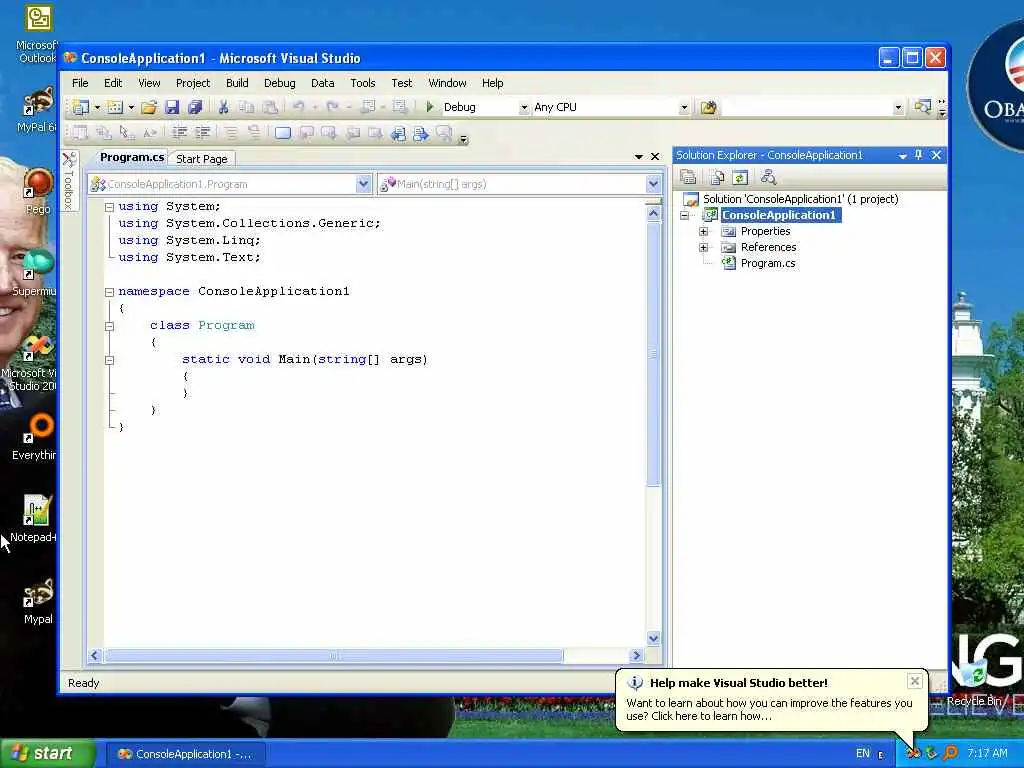Viewport: 1024px width, 768px height.
Task: Click the Copy toolbar icon
Action: click(x=246, y=107)
